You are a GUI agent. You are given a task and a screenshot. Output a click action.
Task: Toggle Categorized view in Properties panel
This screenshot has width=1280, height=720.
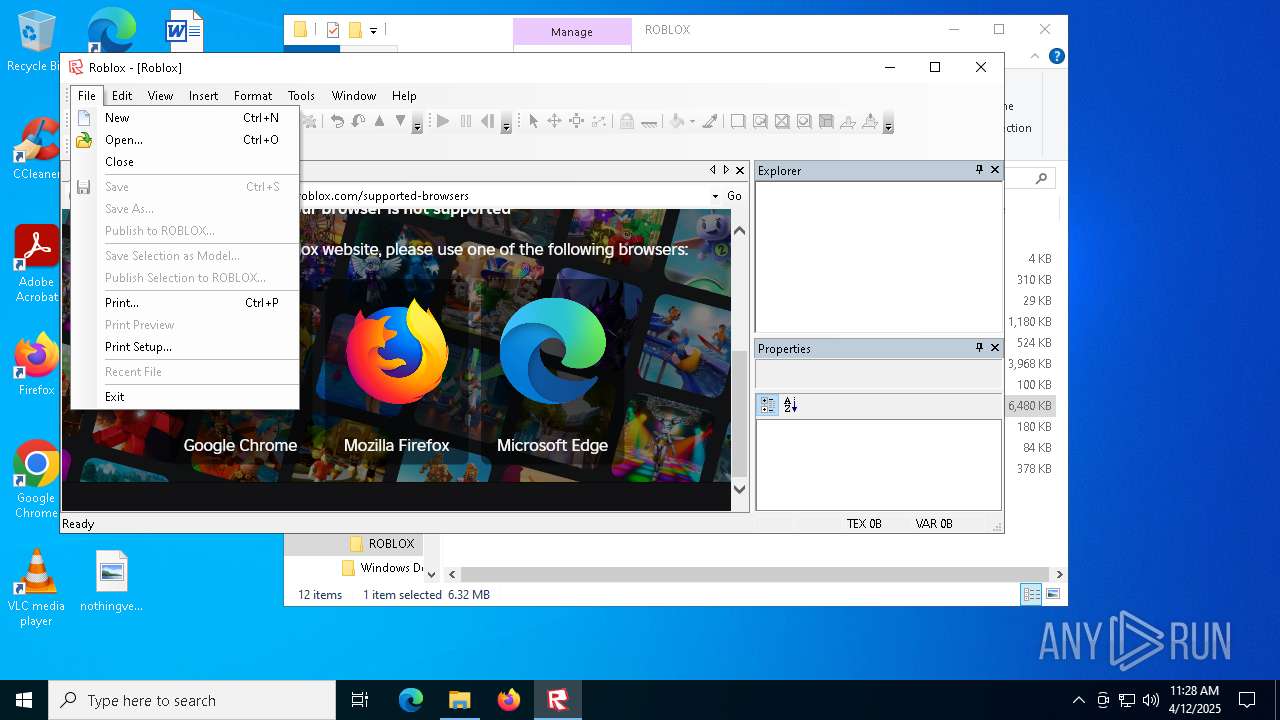pos(768,405)
